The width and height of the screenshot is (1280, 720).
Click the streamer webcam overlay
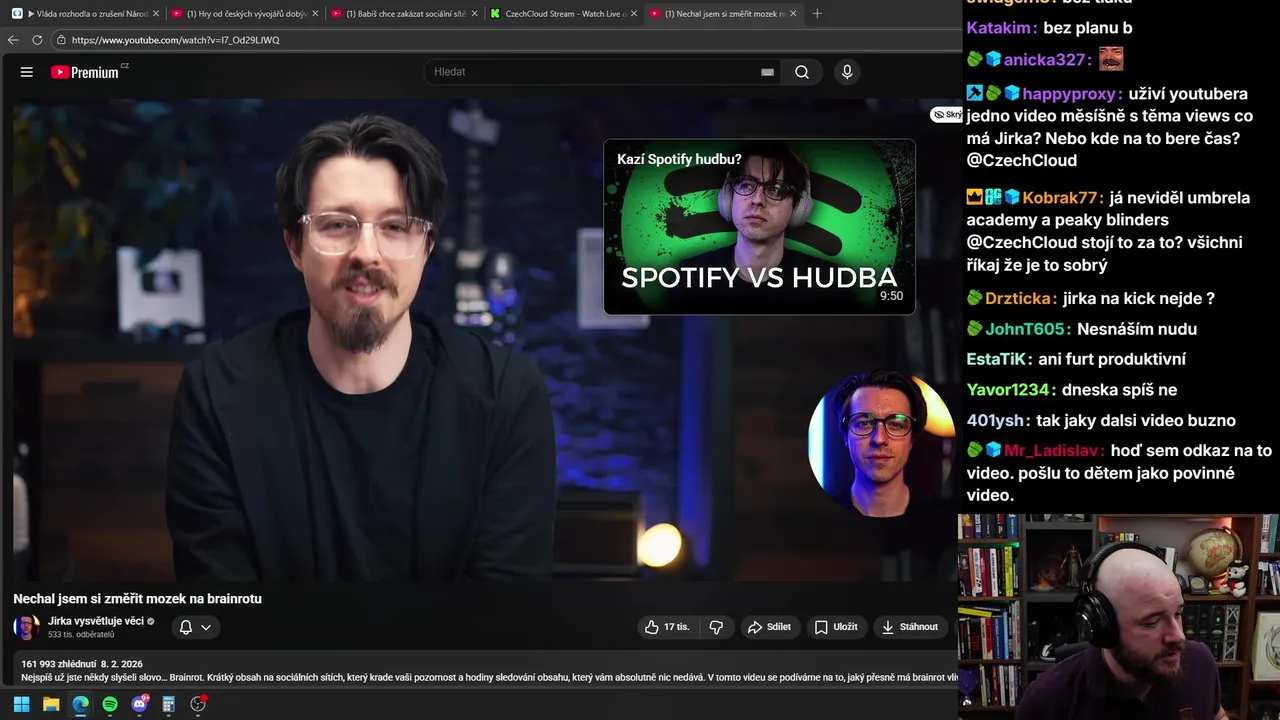pyautogui.click(x=1119, y=616)
